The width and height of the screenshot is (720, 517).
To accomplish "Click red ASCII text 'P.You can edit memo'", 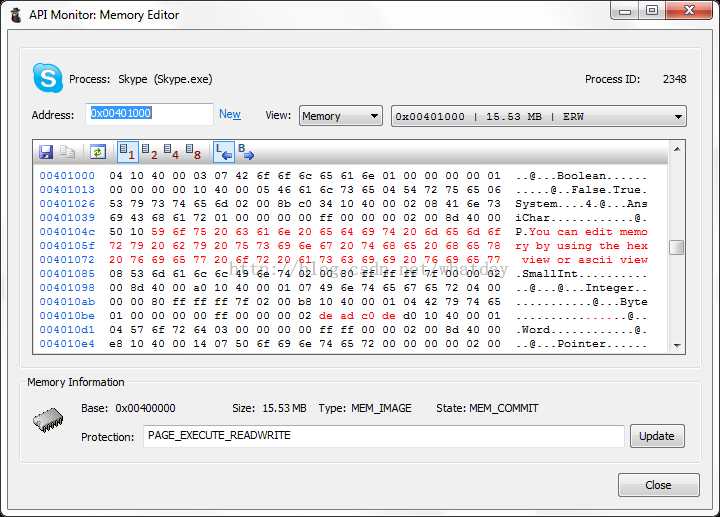I will pos(581,232).
